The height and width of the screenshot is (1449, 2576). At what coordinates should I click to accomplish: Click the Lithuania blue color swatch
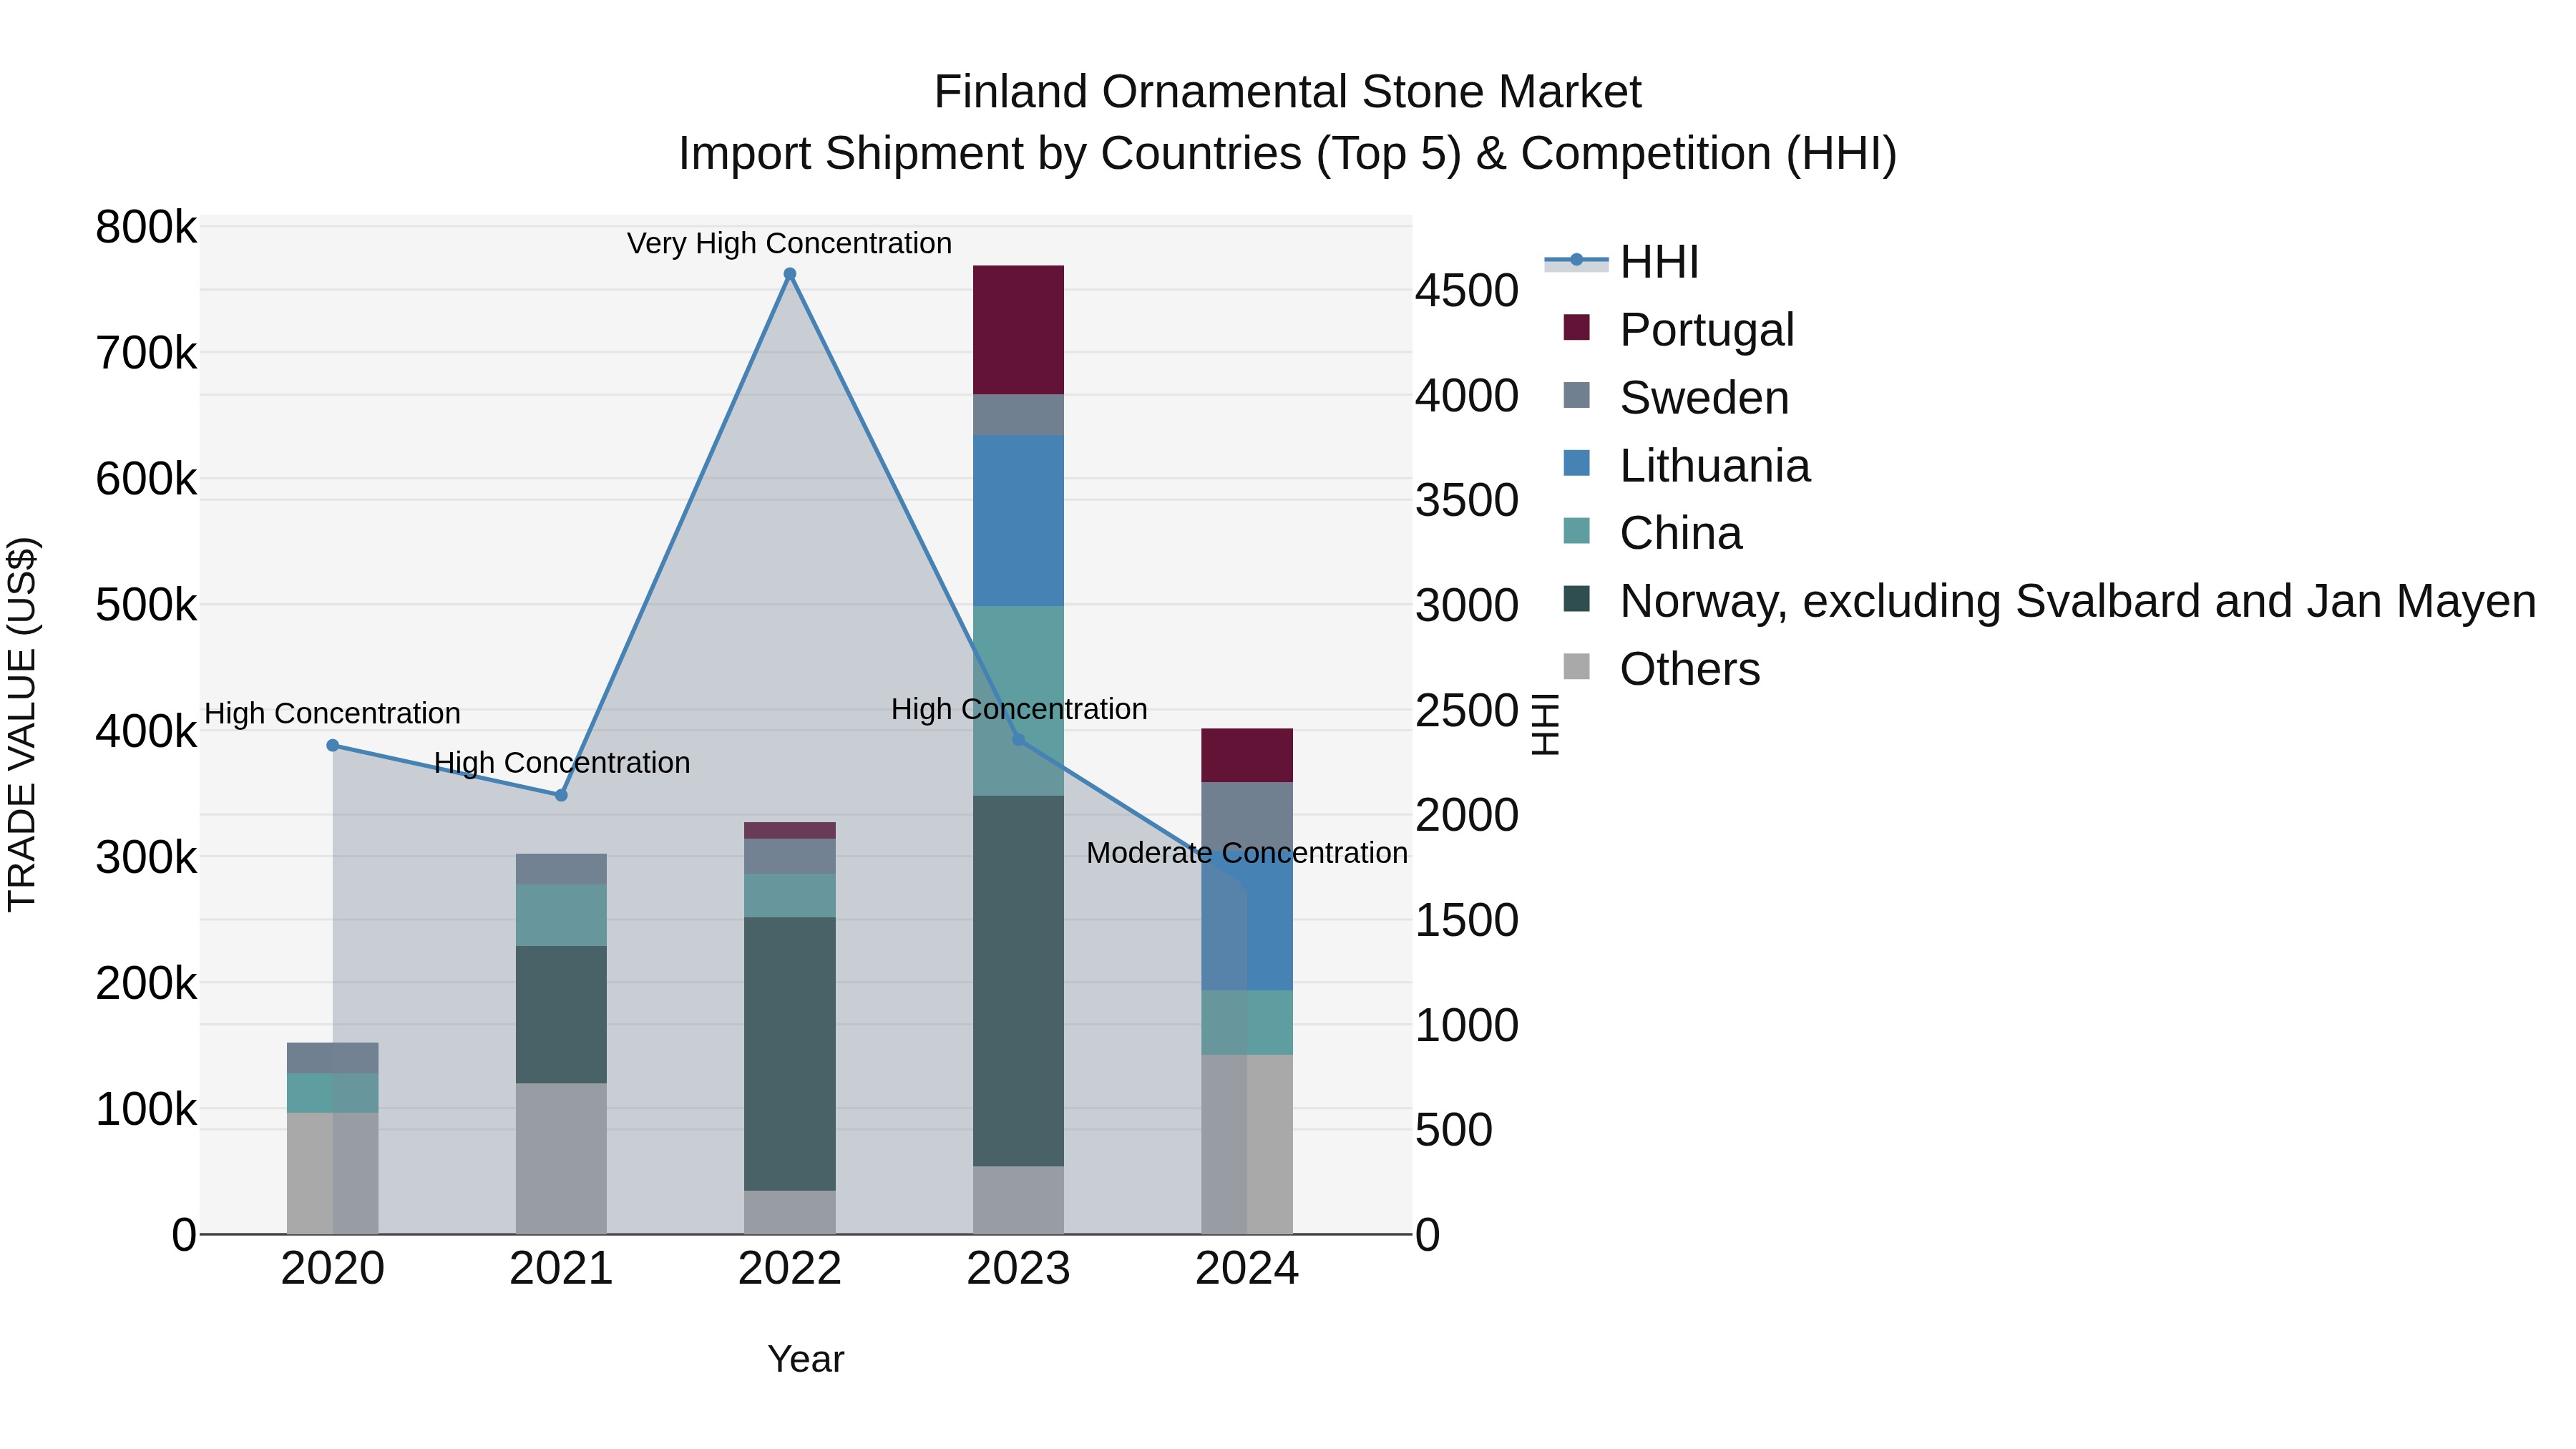(1576, 463)
